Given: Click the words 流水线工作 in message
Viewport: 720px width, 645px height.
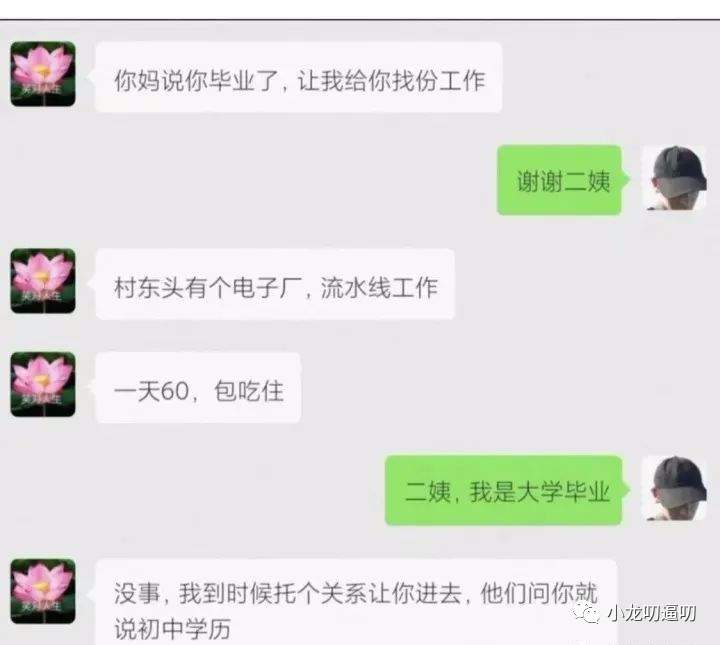Looking at the screenshot, I should click(379, 288).
